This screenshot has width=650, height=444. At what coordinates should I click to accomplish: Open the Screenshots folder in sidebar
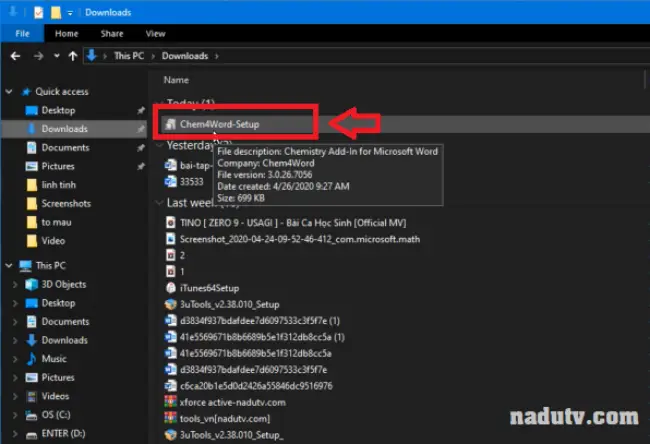pyautogui.click(x=66, y=204)
